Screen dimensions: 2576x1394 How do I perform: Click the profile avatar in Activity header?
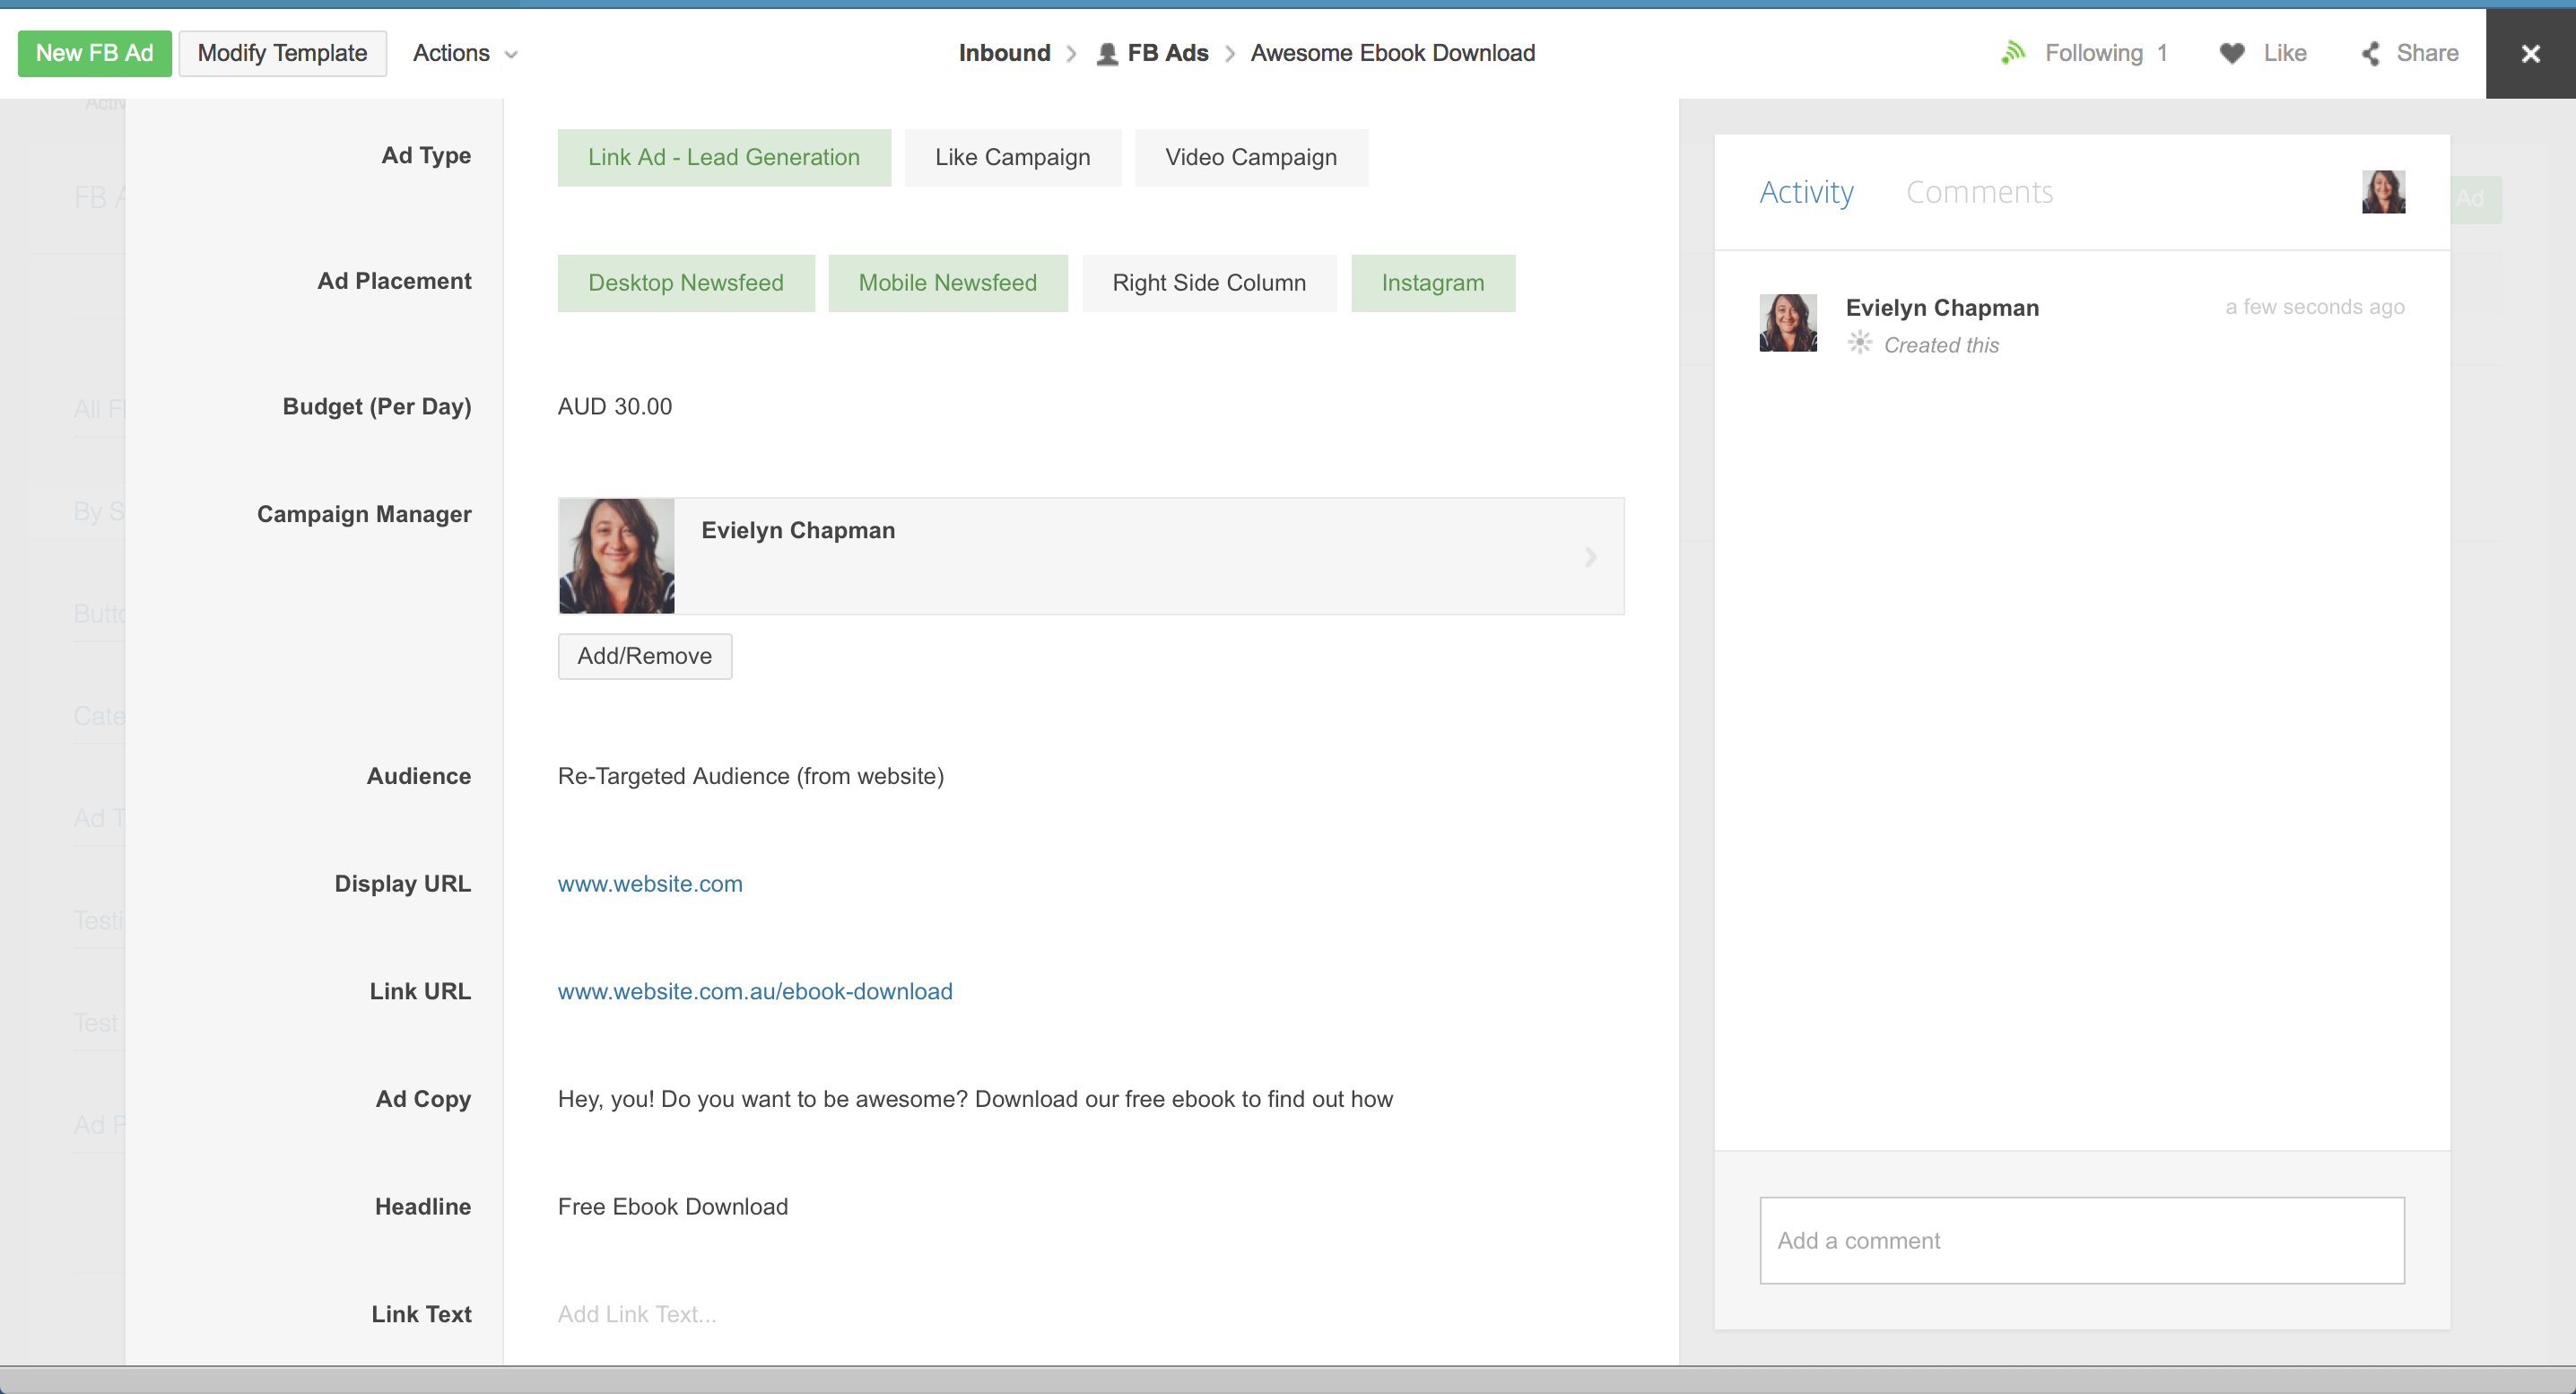click(2383, 192)
